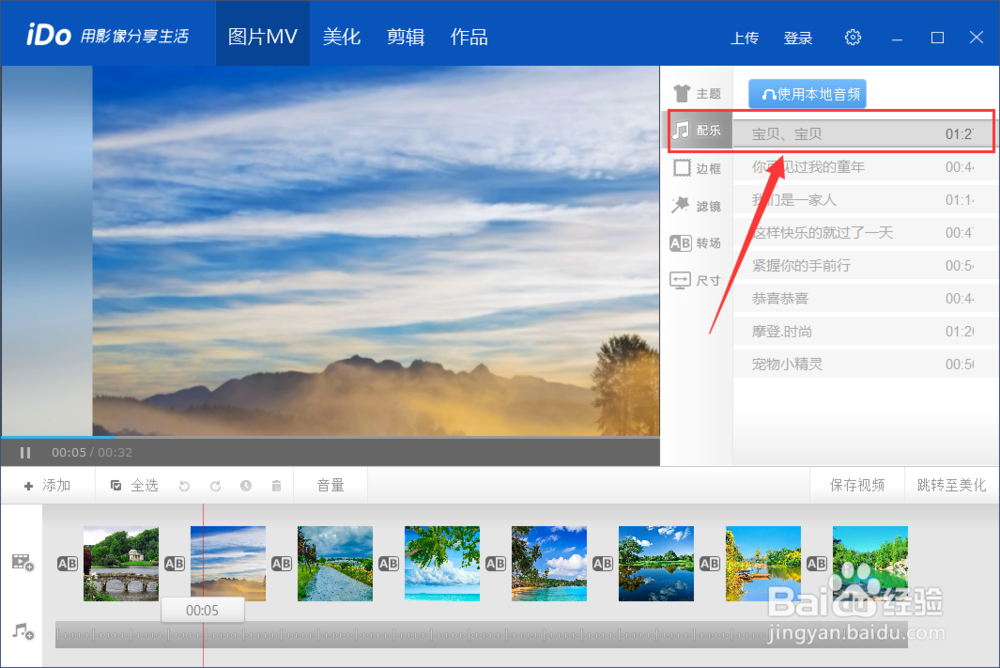Select the cloudy sky thumbnail

(228, 563)
